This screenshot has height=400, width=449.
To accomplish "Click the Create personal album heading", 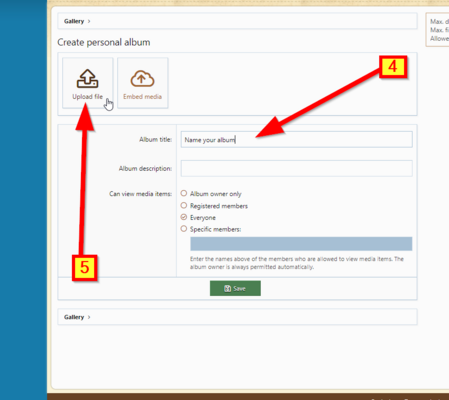I will [104, 42].
